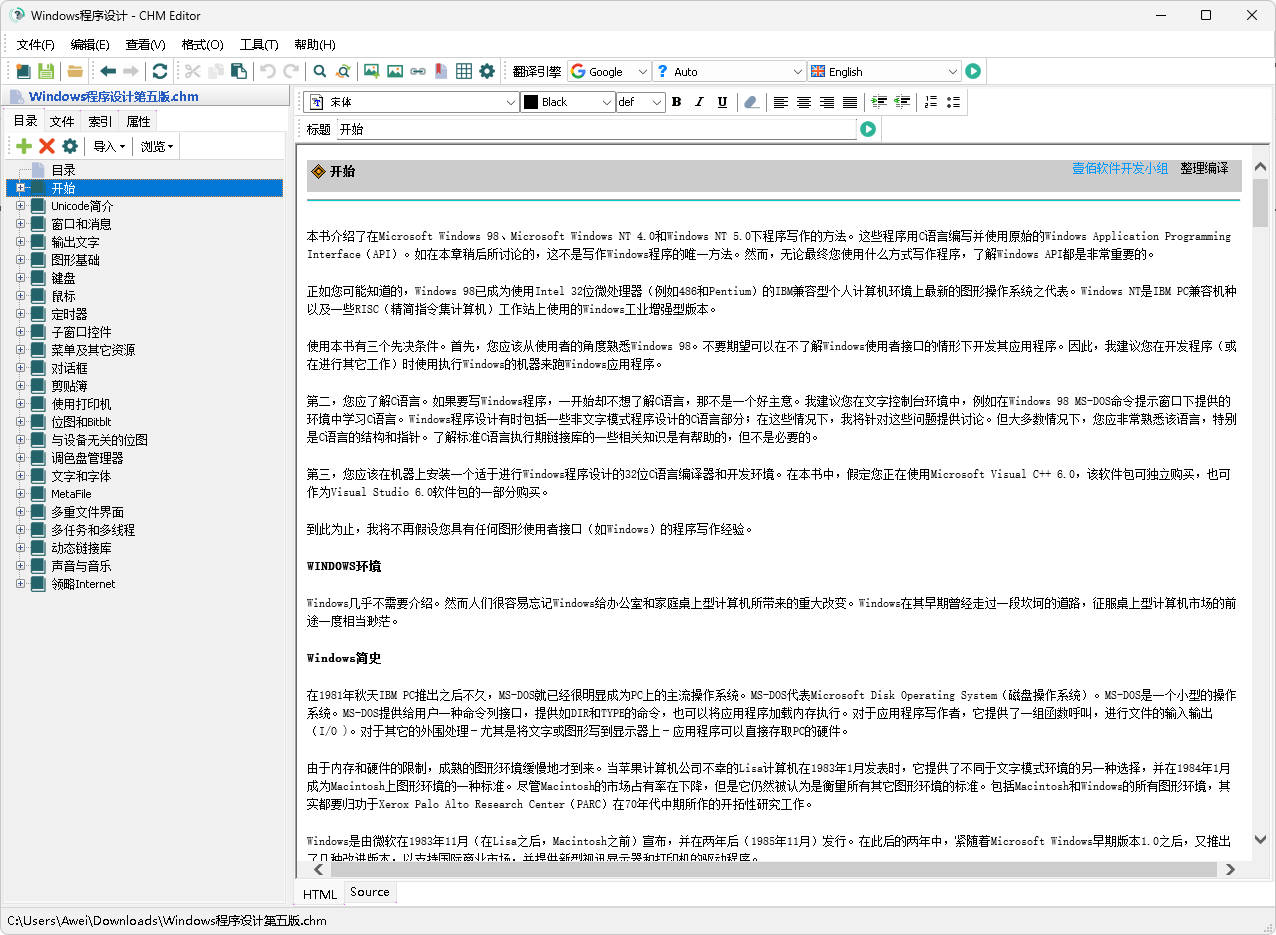Viewport: 1276px width, 935px height.
Task: Insert a hyperlink with chain icon
Action: [418, 71]
